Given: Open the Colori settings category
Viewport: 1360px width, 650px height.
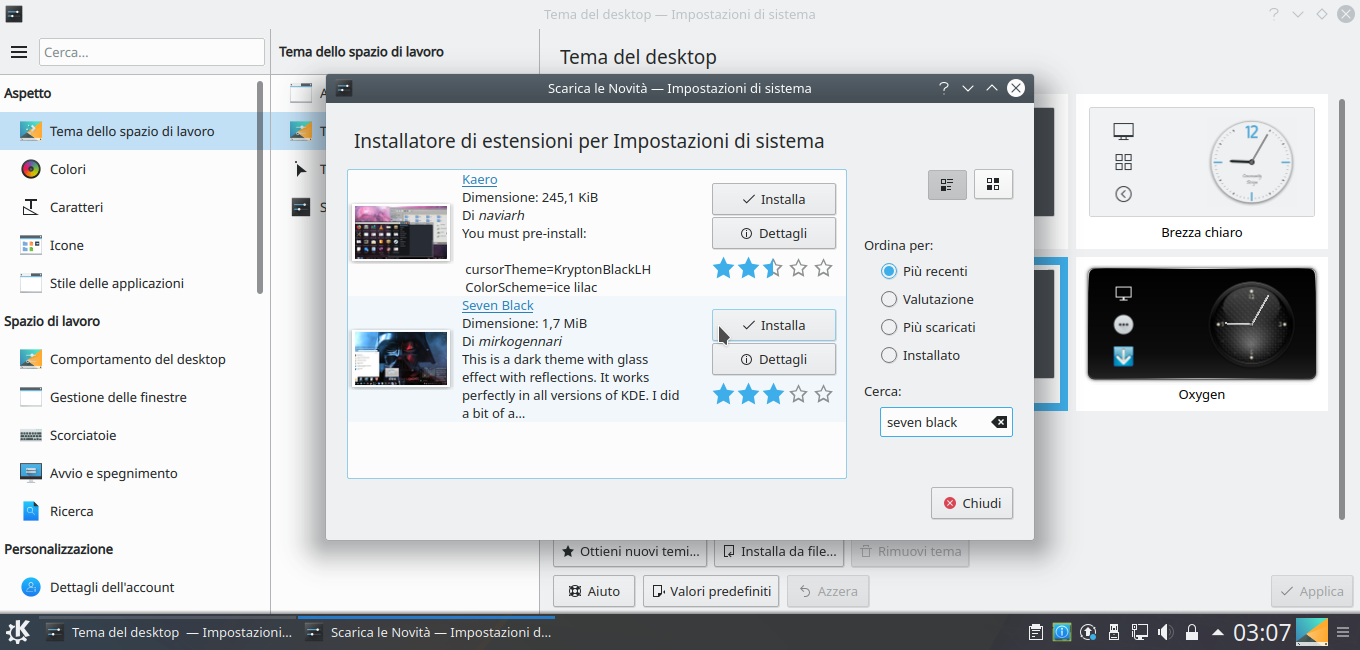Looking at the screenshot, I should click(x=128, y=169).
